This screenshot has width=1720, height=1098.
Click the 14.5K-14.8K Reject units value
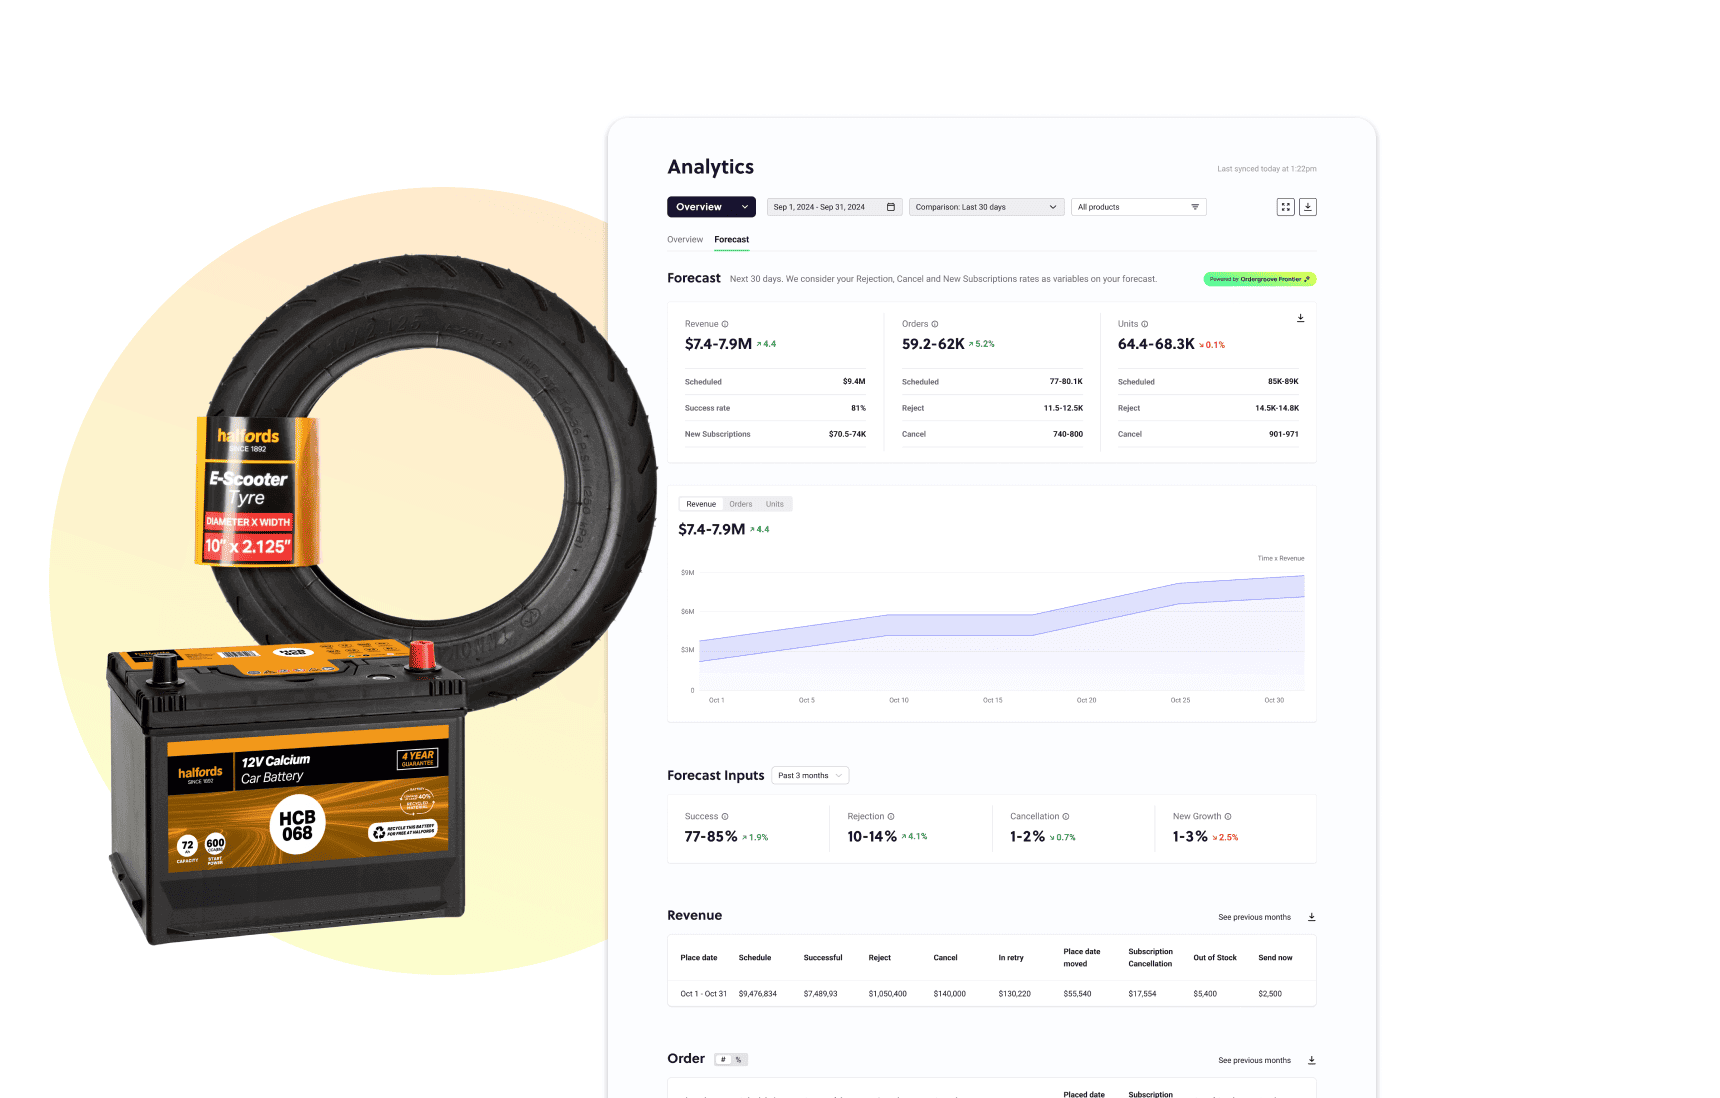coord(1277,408)
